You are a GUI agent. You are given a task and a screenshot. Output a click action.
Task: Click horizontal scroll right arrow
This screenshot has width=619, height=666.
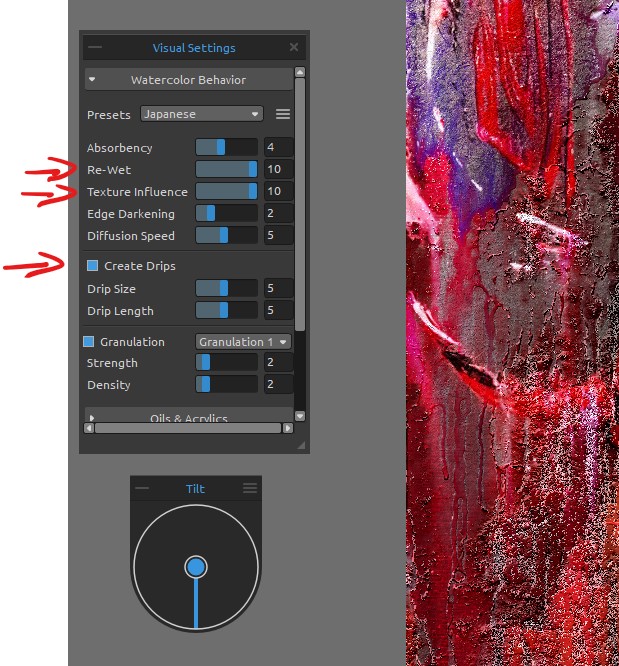(x=288, y=428)
